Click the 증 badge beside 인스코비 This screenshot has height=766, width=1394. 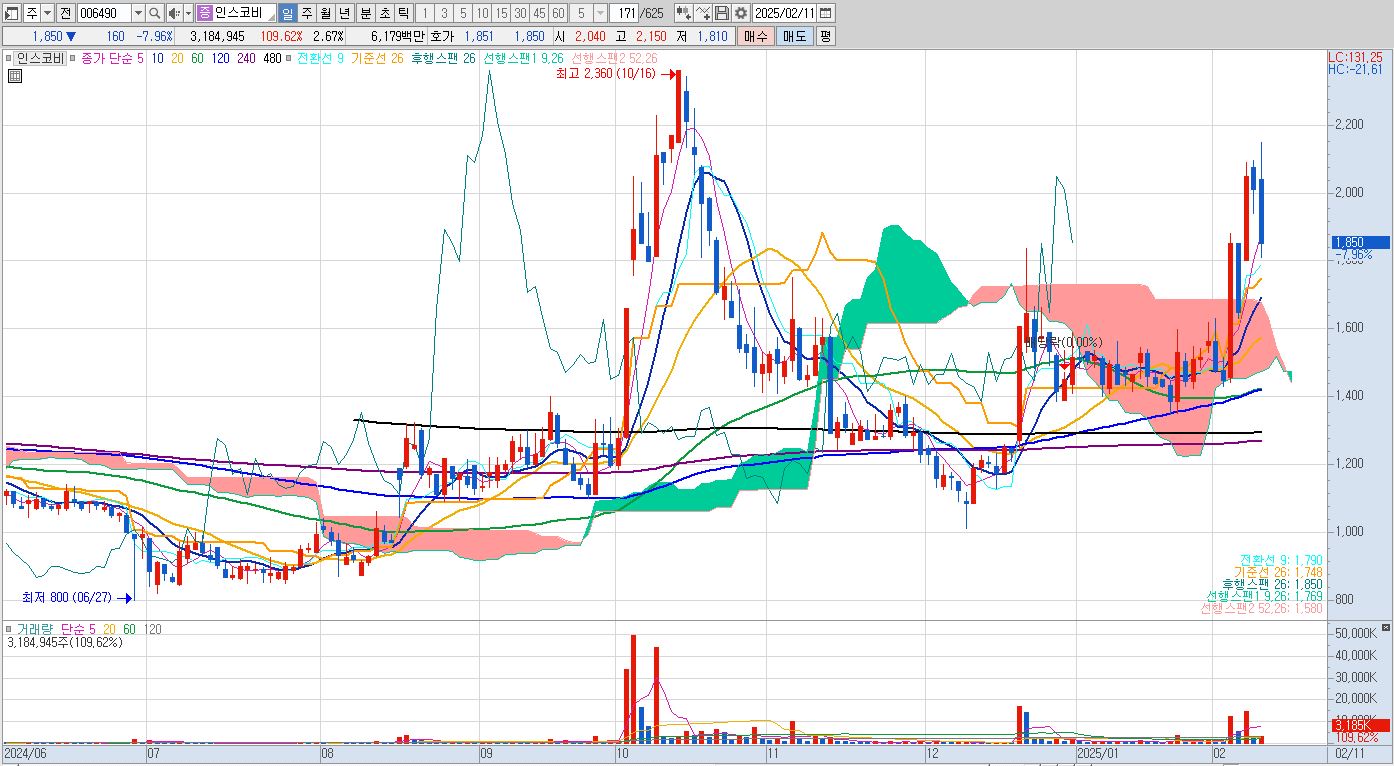click(x=205, y=13)
